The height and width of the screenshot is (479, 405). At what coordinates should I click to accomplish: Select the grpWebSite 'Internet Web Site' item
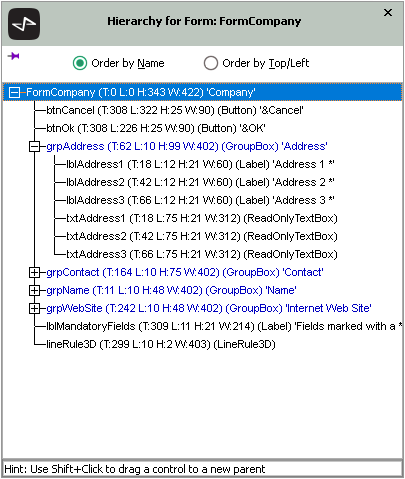(209, 308)
